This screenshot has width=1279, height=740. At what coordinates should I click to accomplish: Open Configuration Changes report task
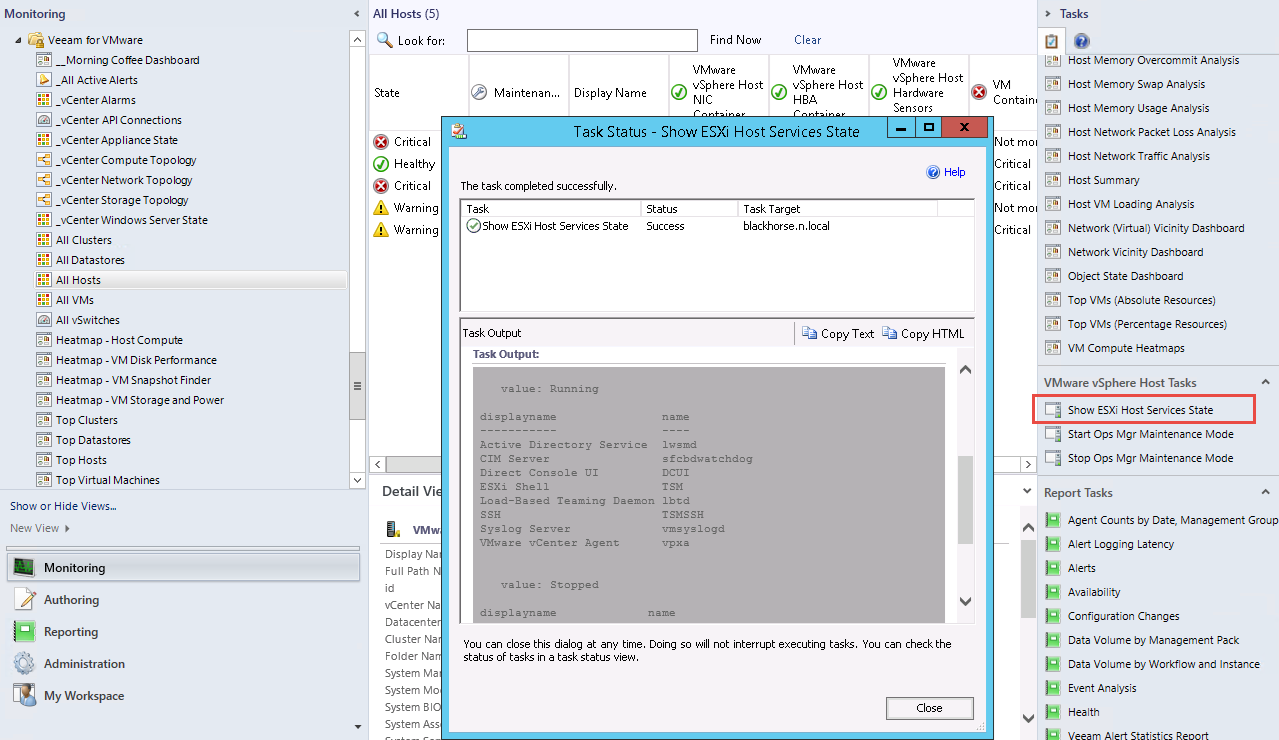click(x=1123, y=616)
